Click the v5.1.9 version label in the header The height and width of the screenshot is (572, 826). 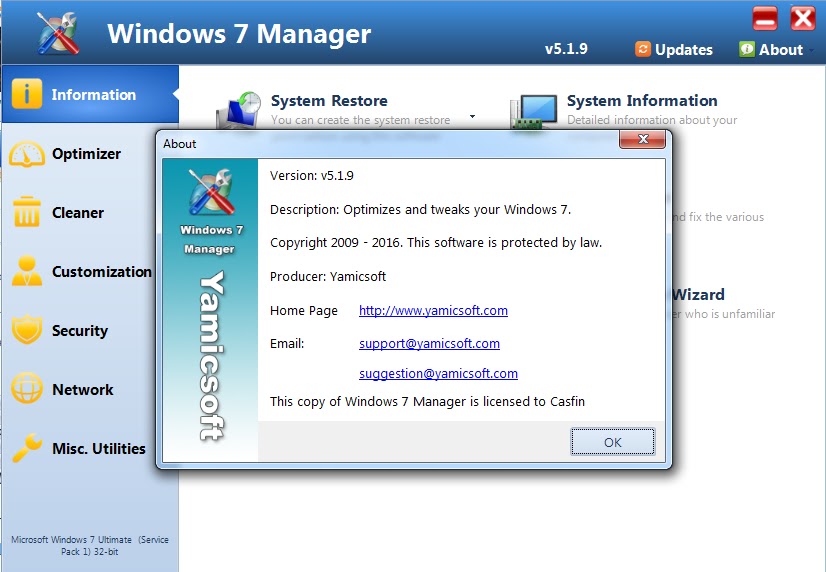click(x=566, y=49)
